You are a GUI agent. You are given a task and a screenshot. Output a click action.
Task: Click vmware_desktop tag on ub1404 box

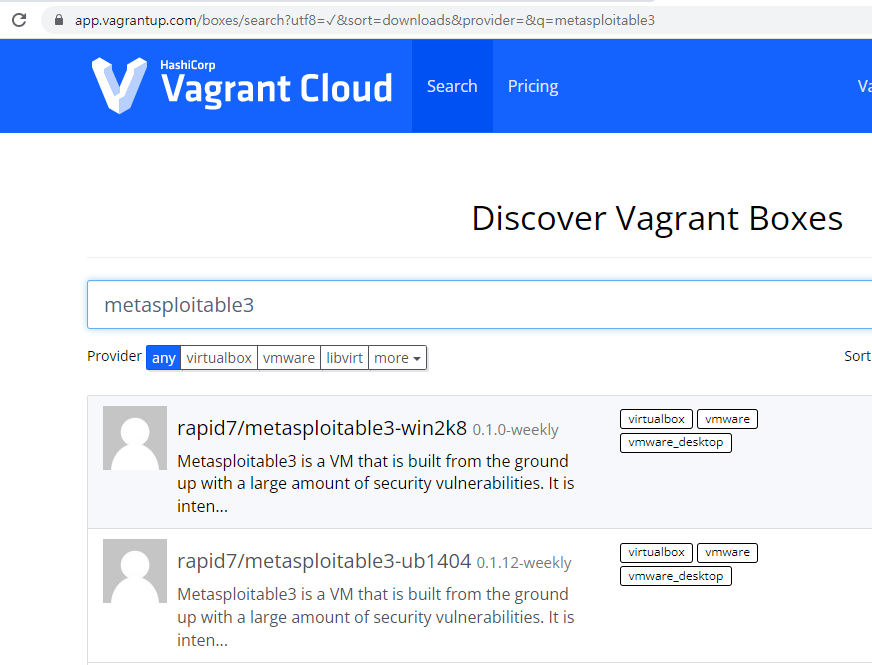[676, 576]
